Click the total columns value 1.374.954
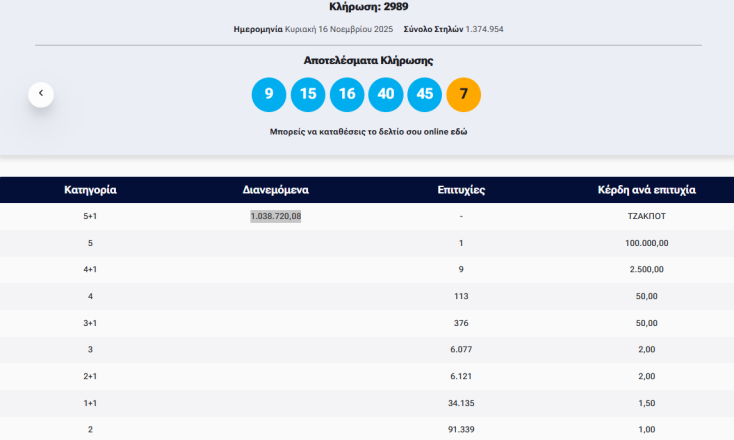 point(484,29)
